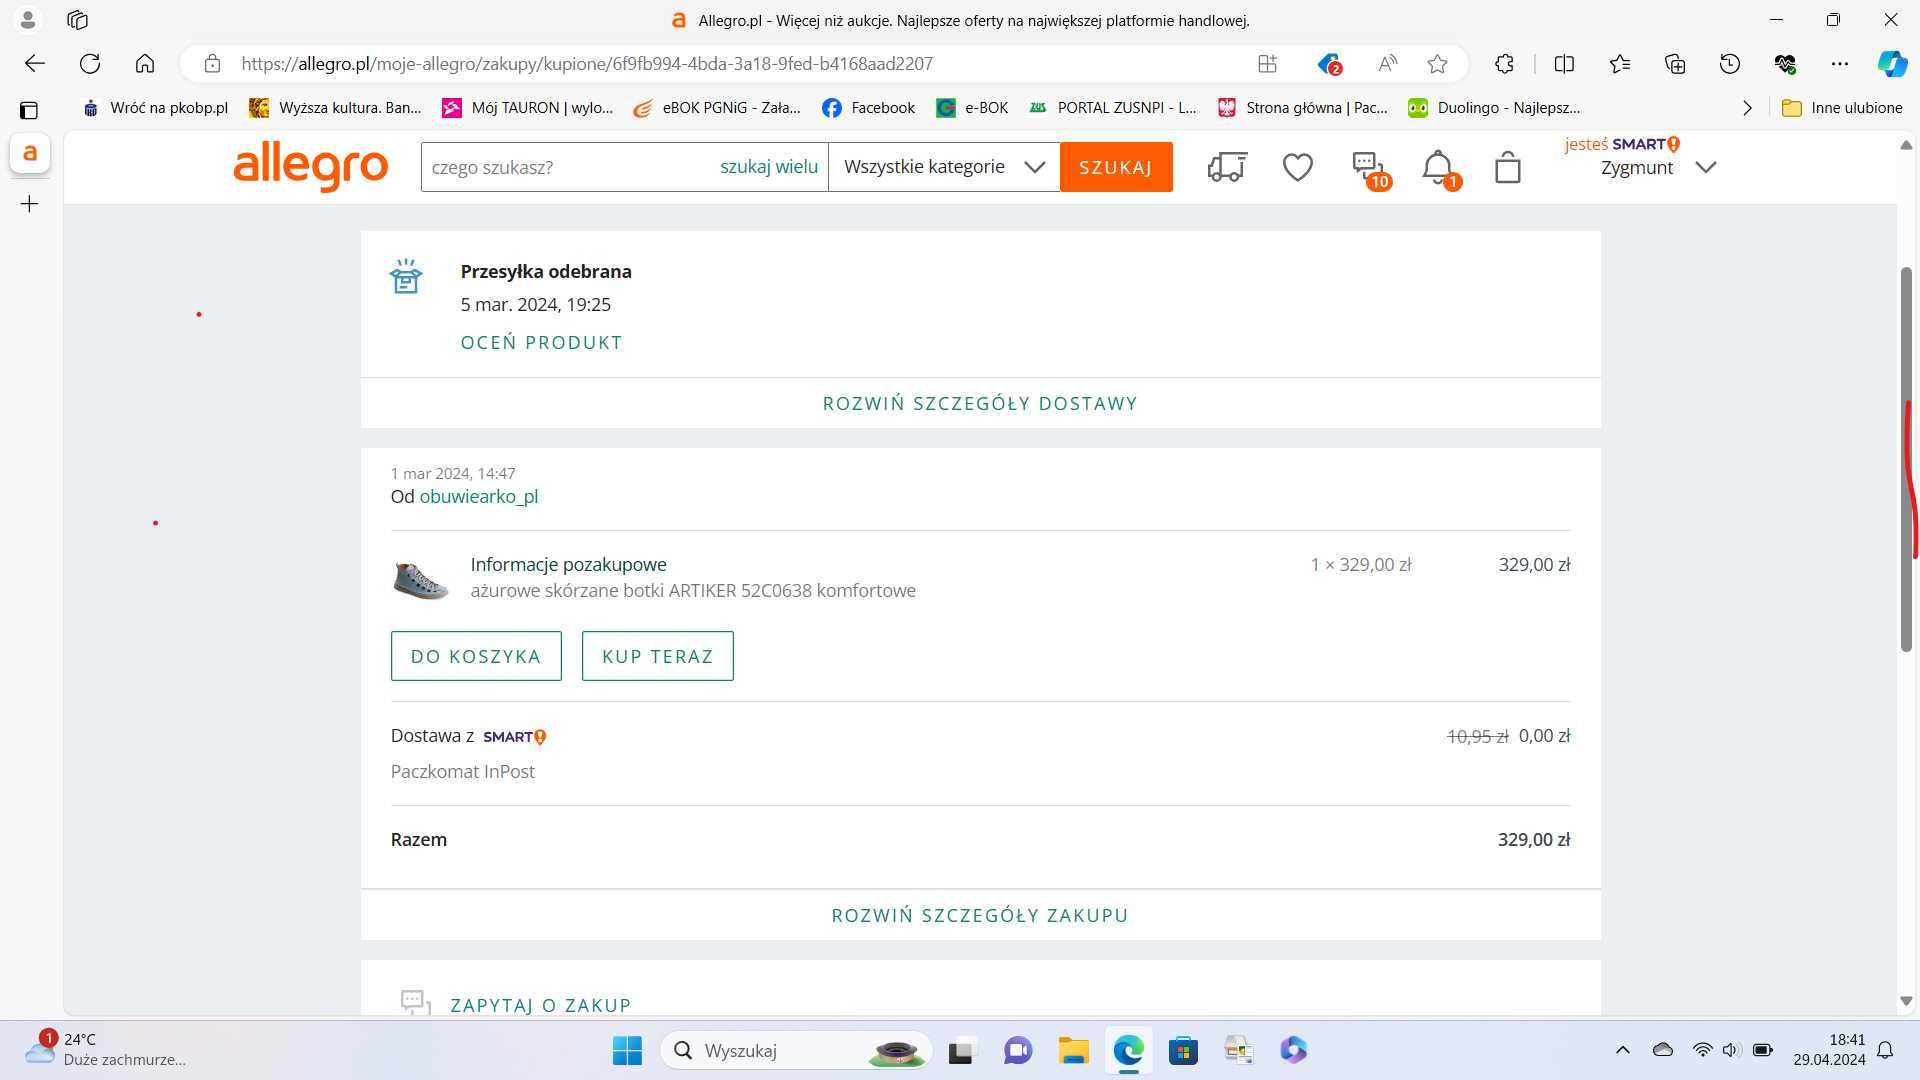The image size is (1920, 1080).
Task: Open File Explorer in the taskbar
Action: click(1073, 1050)
